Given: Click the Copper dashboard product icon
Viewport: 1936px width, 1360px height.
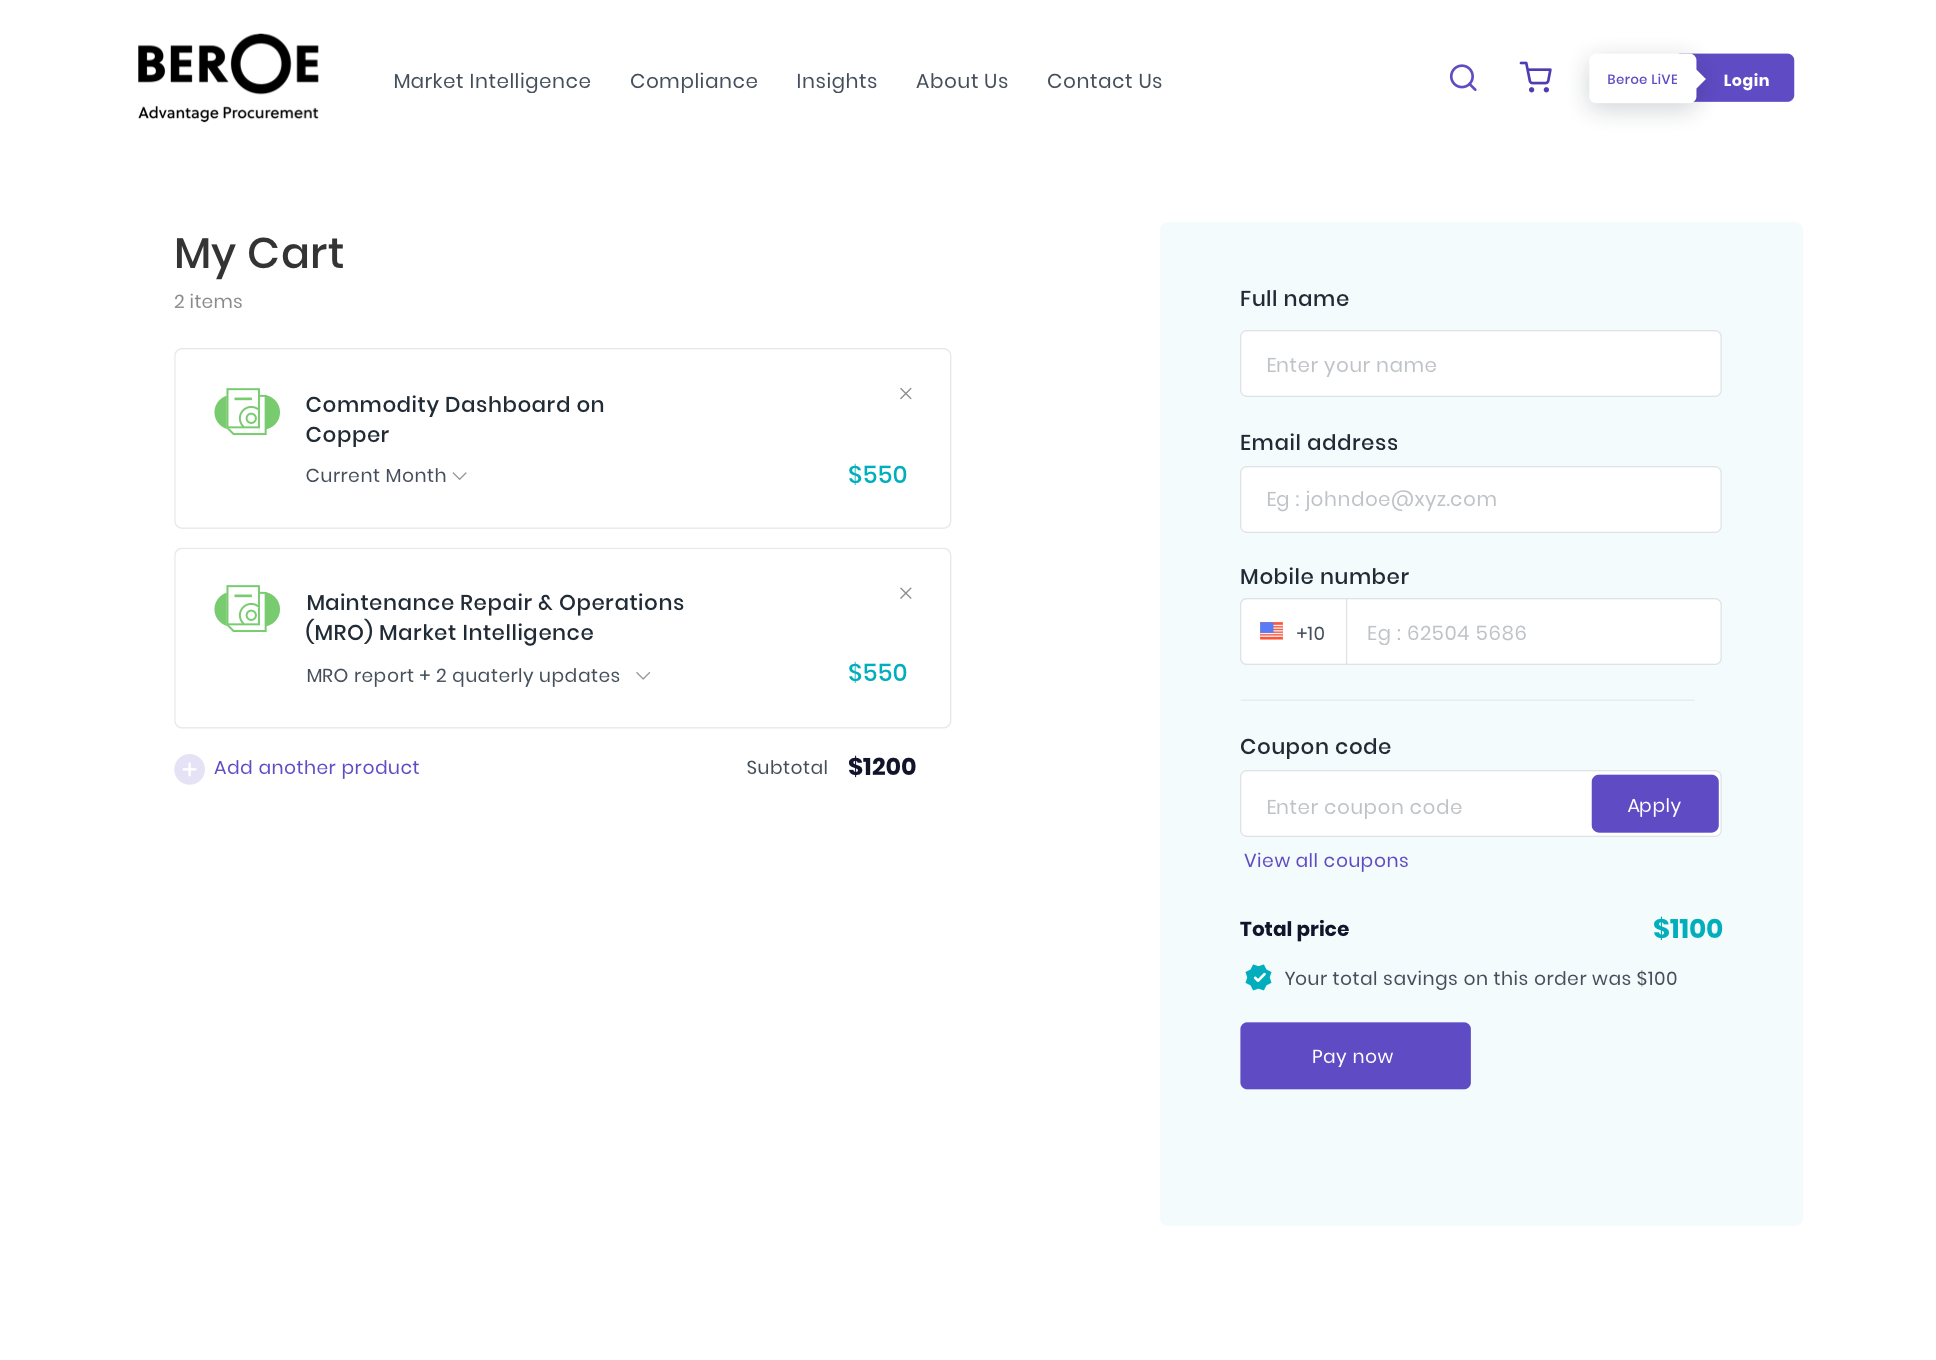Looking at the screenshot, I should pyautogui.click(x=247, y=411).
